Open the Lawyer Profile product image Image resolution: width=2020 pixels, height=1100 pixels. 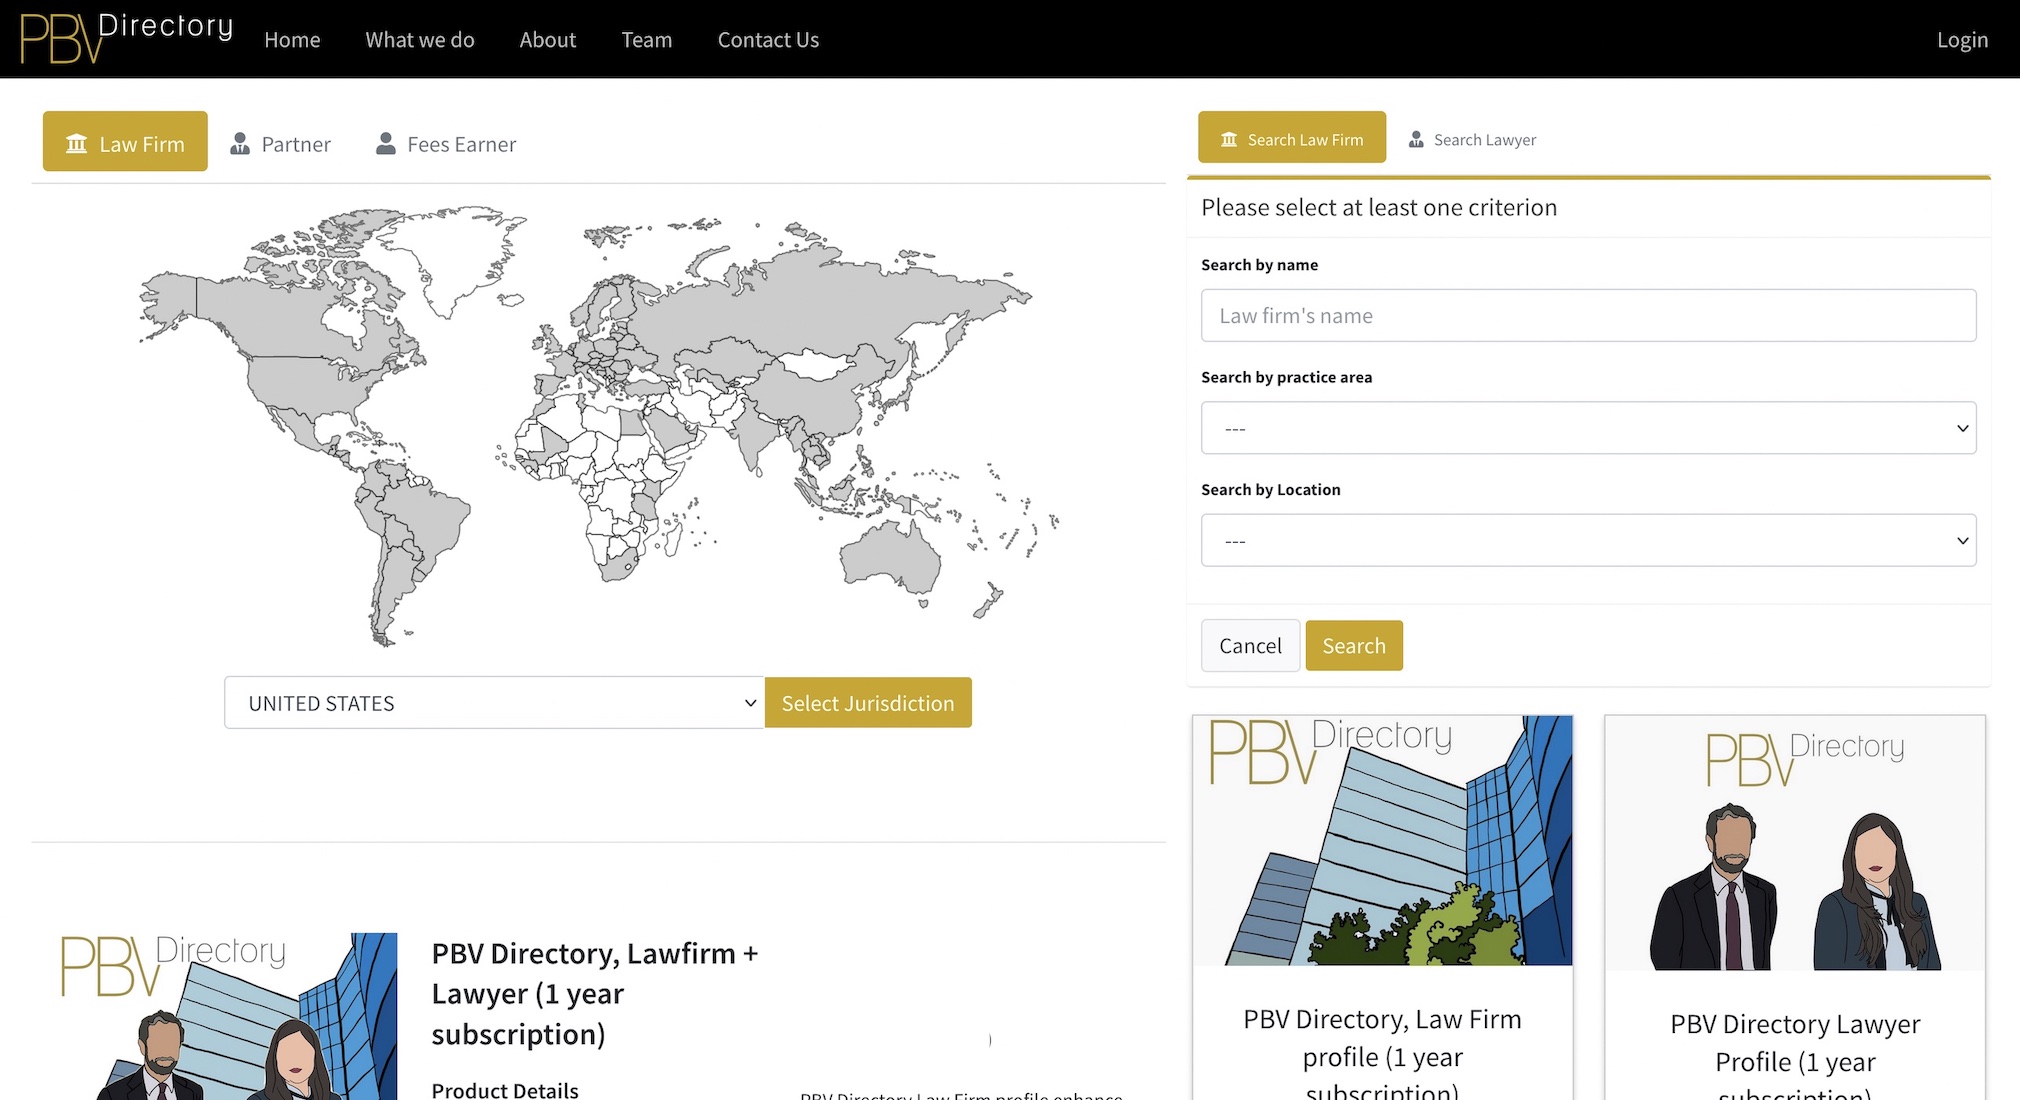tap(1795, 843)
